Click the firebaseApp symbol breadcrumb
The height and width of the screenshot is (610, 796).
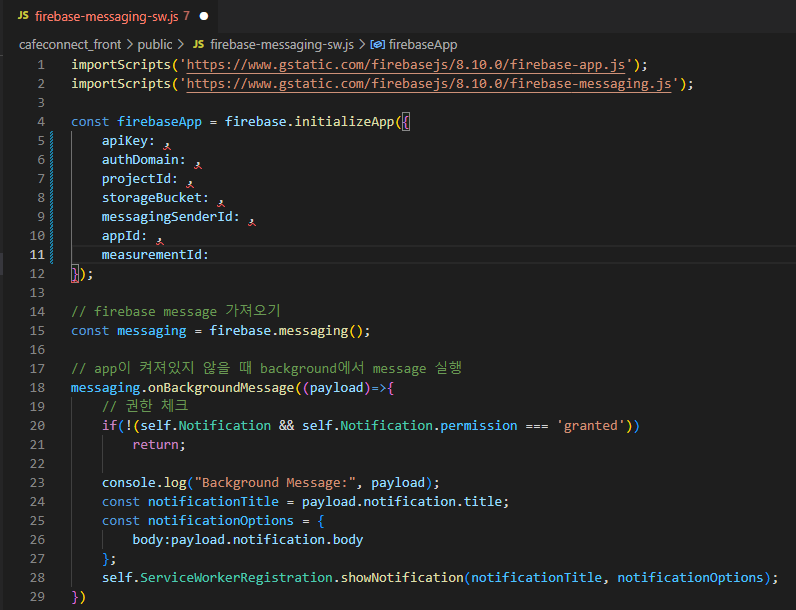click(x=423, y=45)
